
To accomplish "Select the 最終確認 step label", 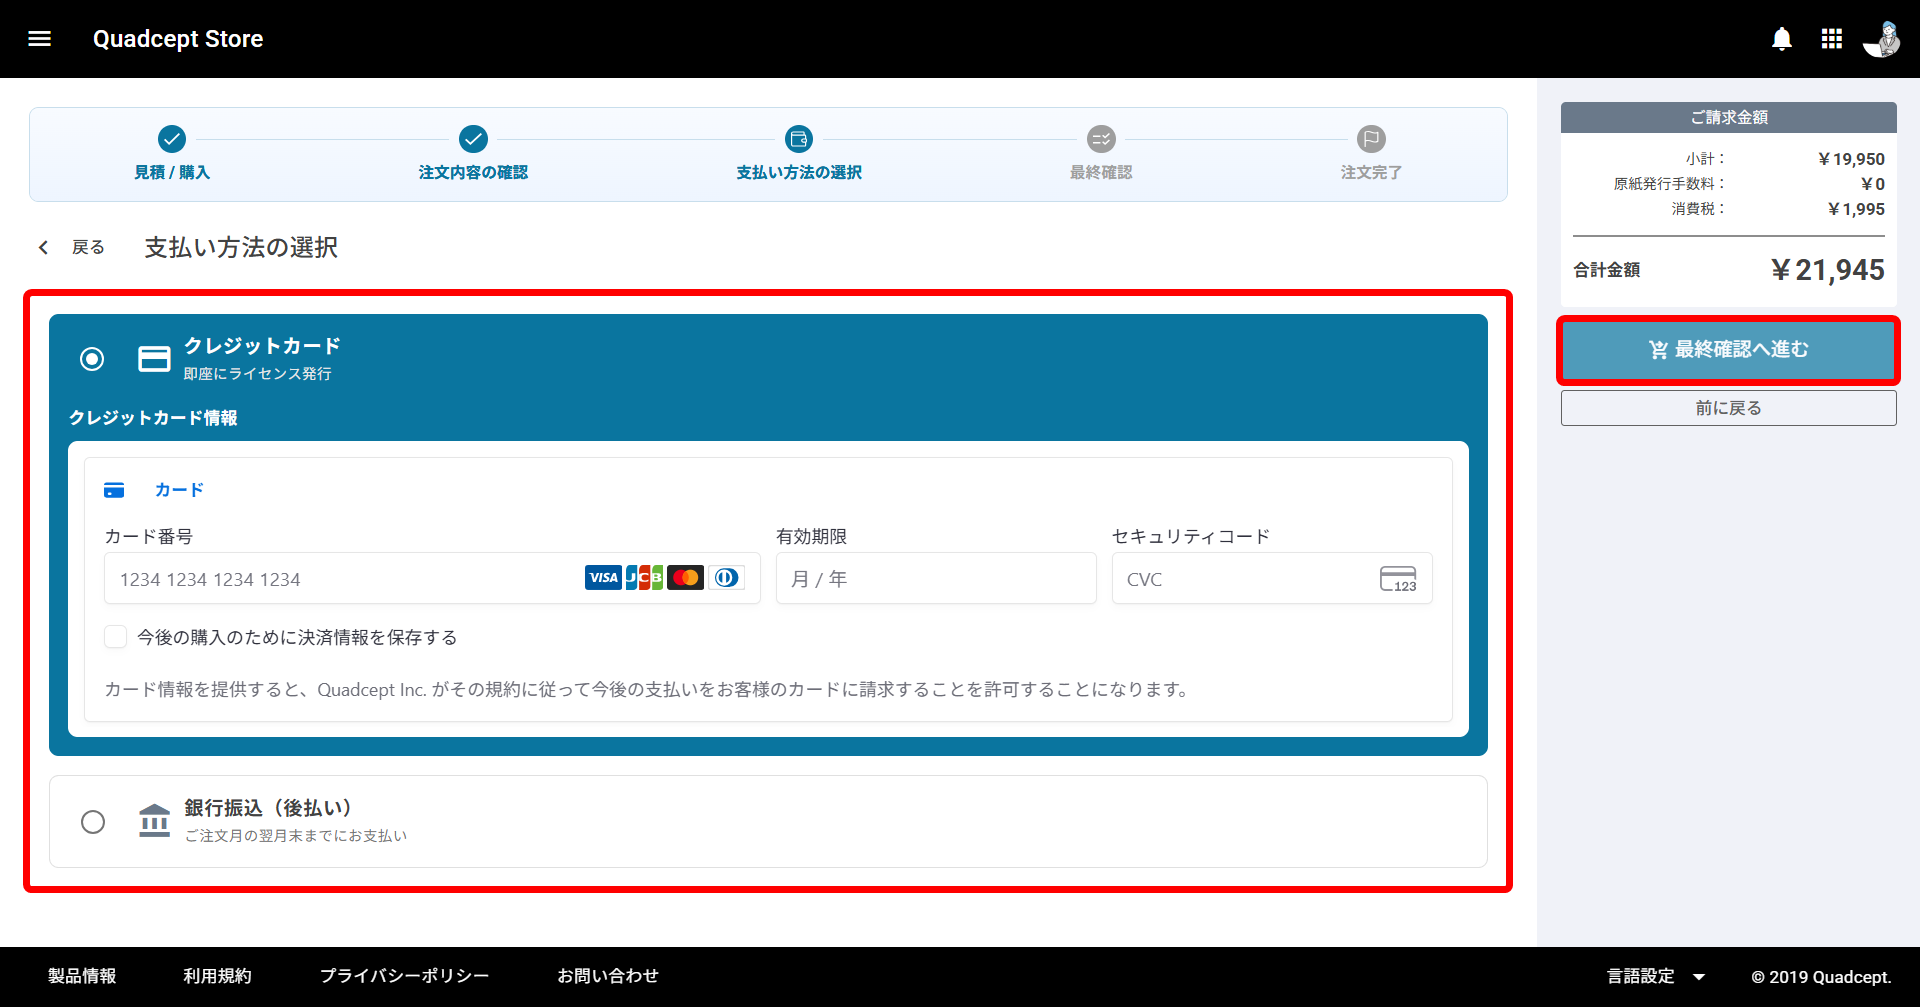I will coord(1101,172).
